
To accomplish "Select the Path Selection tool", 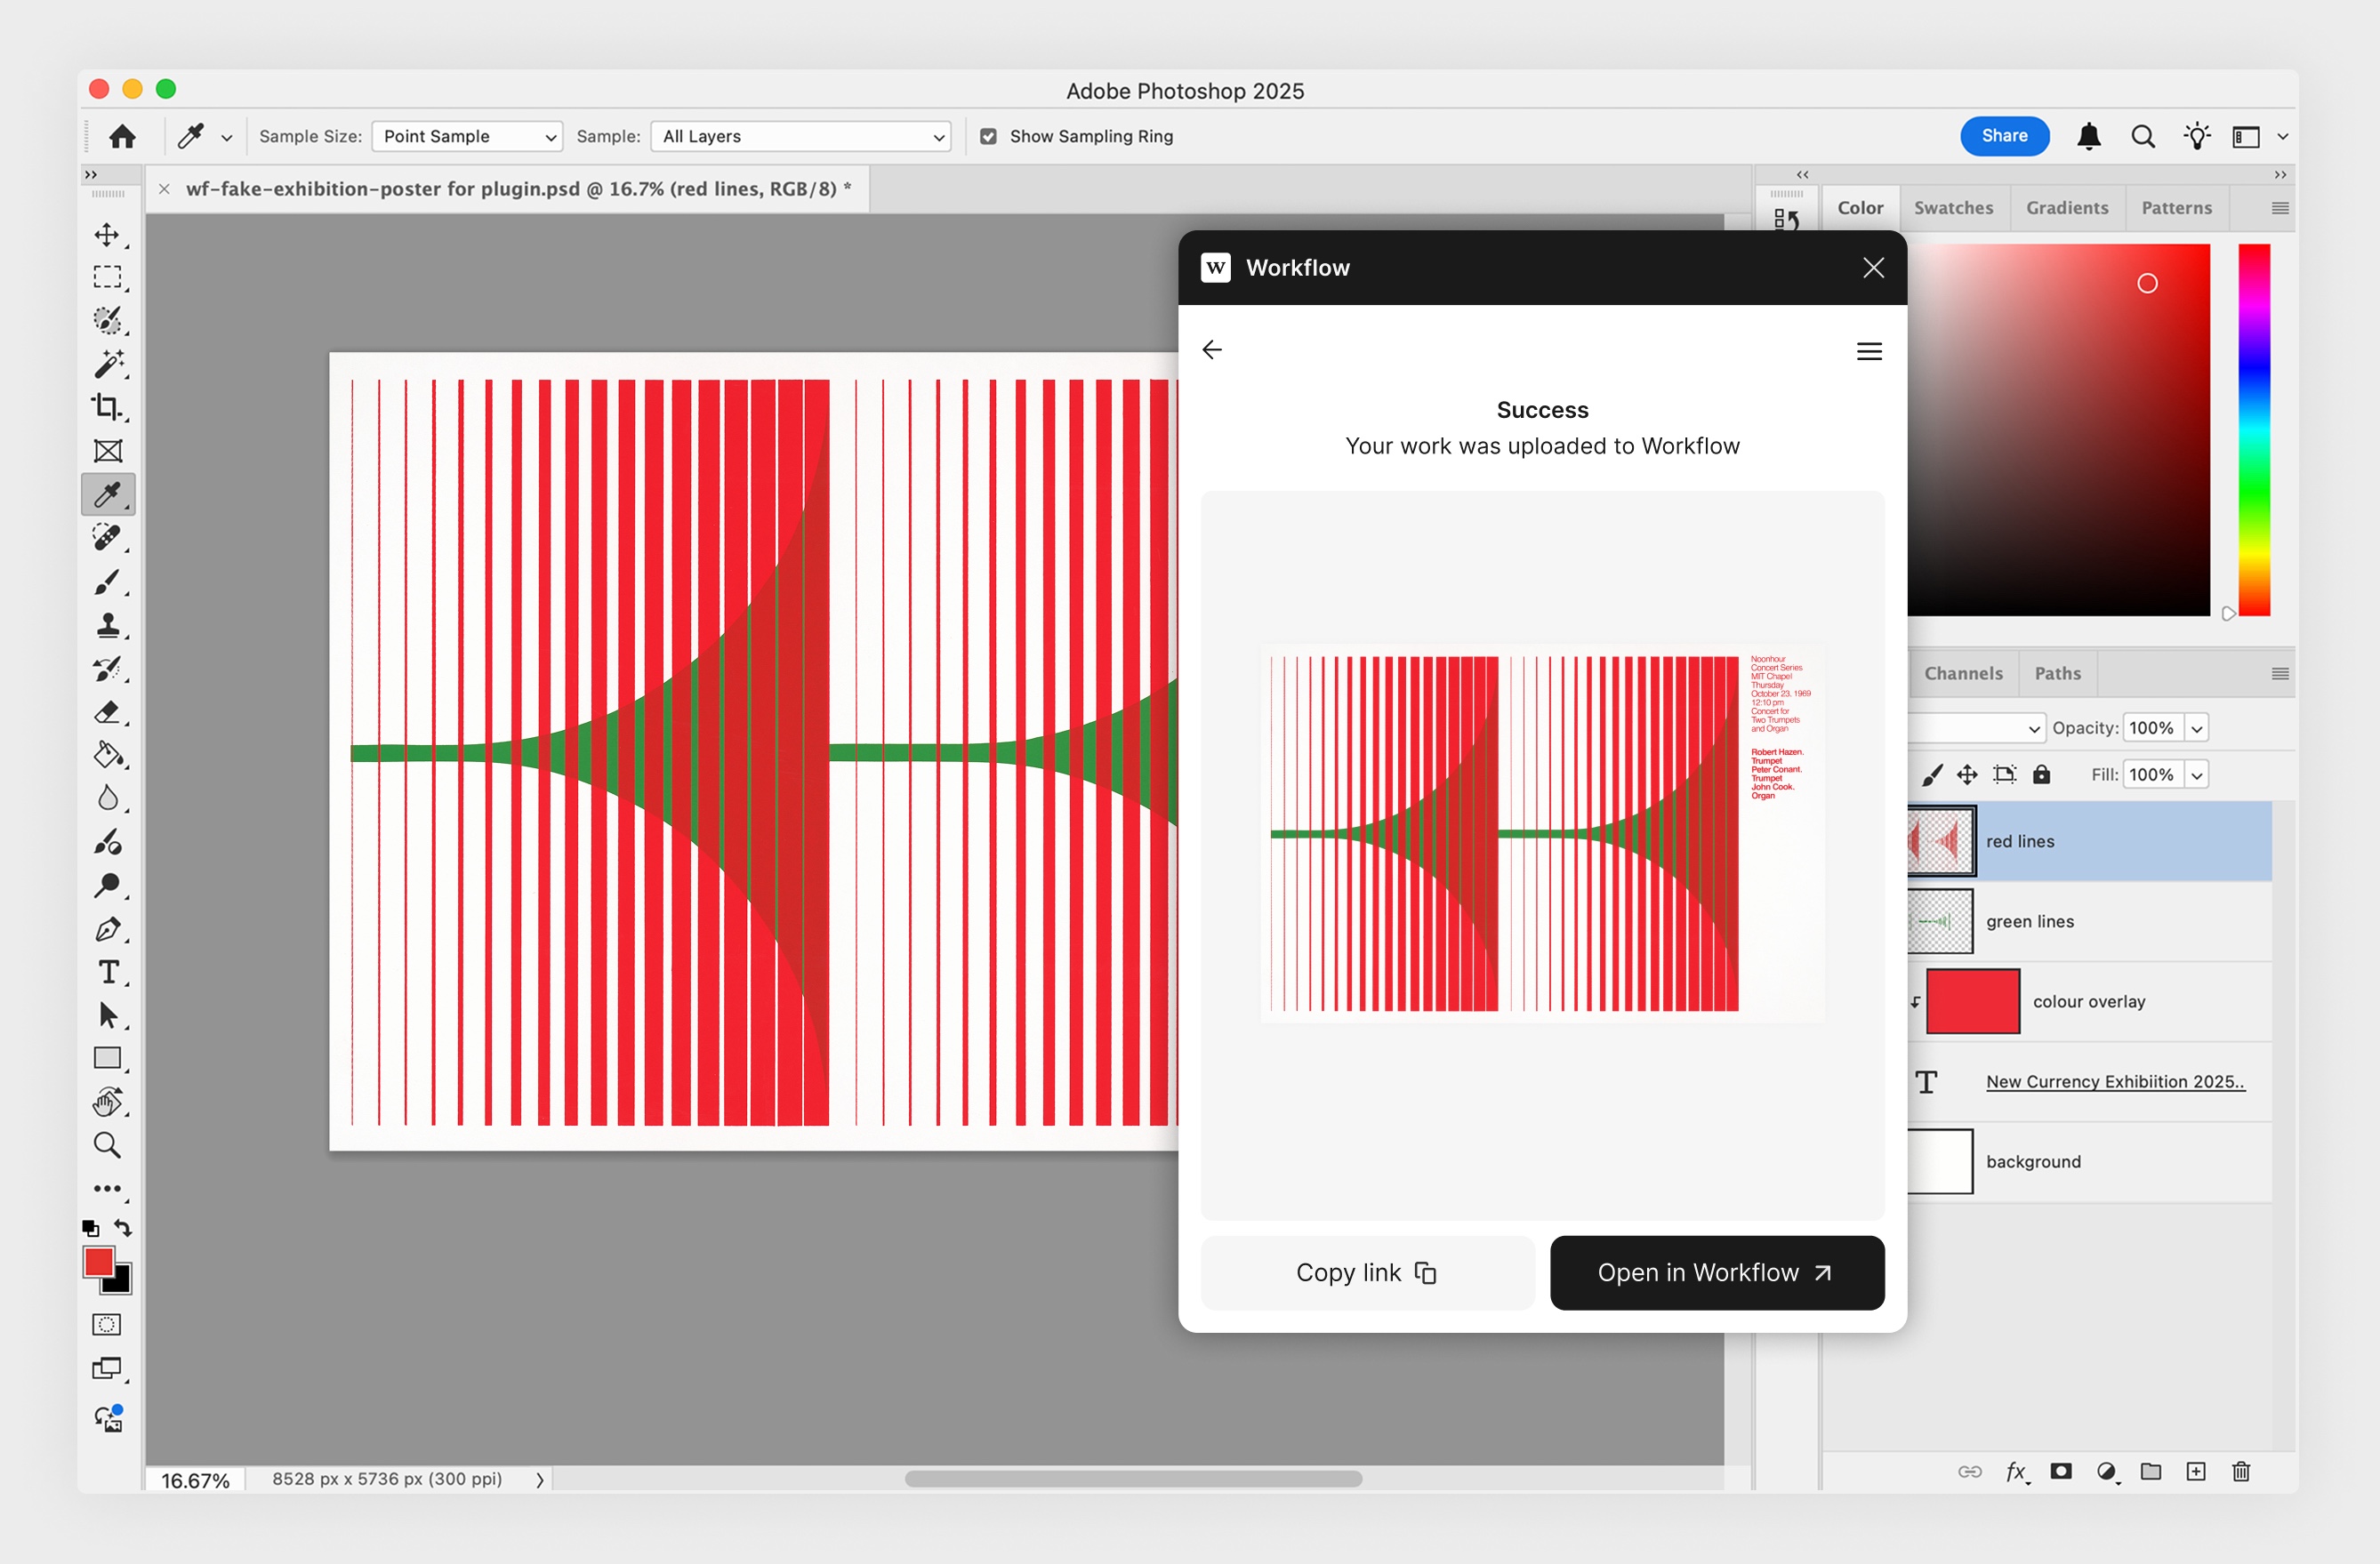I will click(x=107, y=1016).
